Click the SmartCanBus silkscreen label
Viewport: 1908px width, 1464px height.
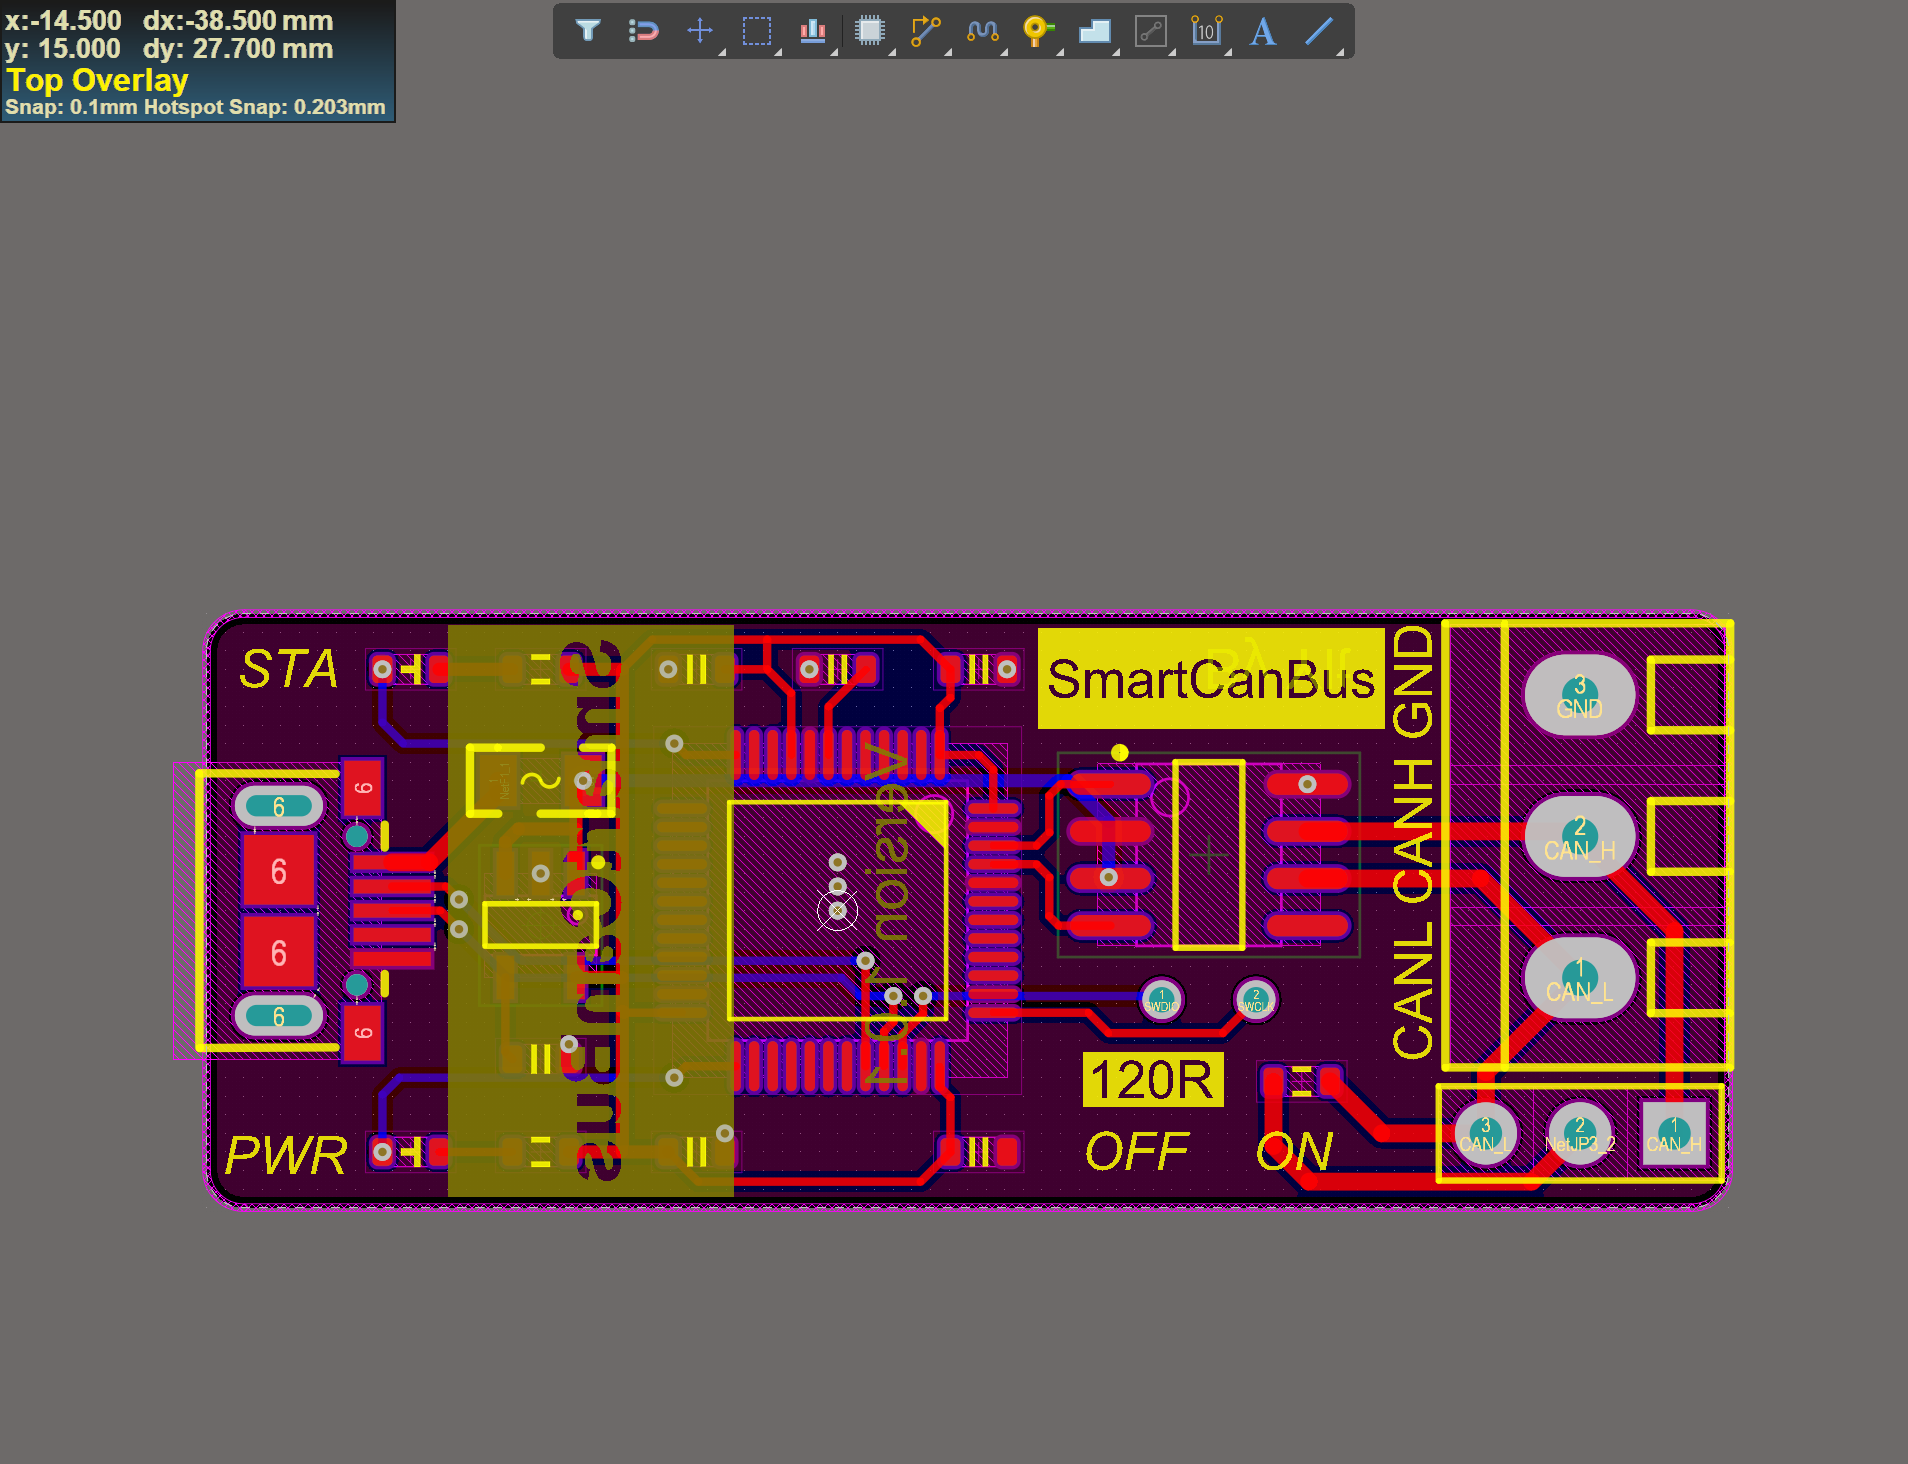[x=1211, y=679]
